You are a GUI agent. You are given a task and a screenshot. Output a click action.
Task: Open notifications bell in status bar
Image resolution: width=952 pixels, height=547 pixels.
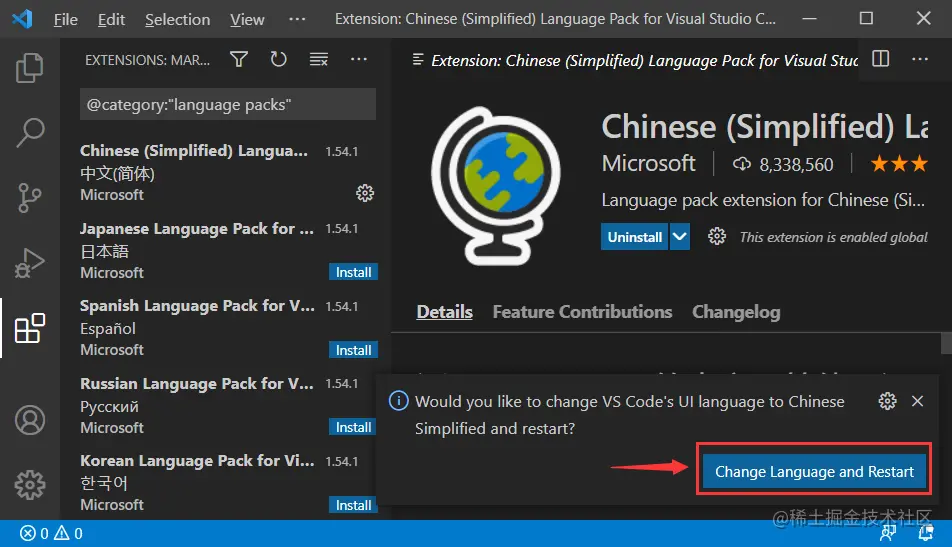click(x=926, y=533)
